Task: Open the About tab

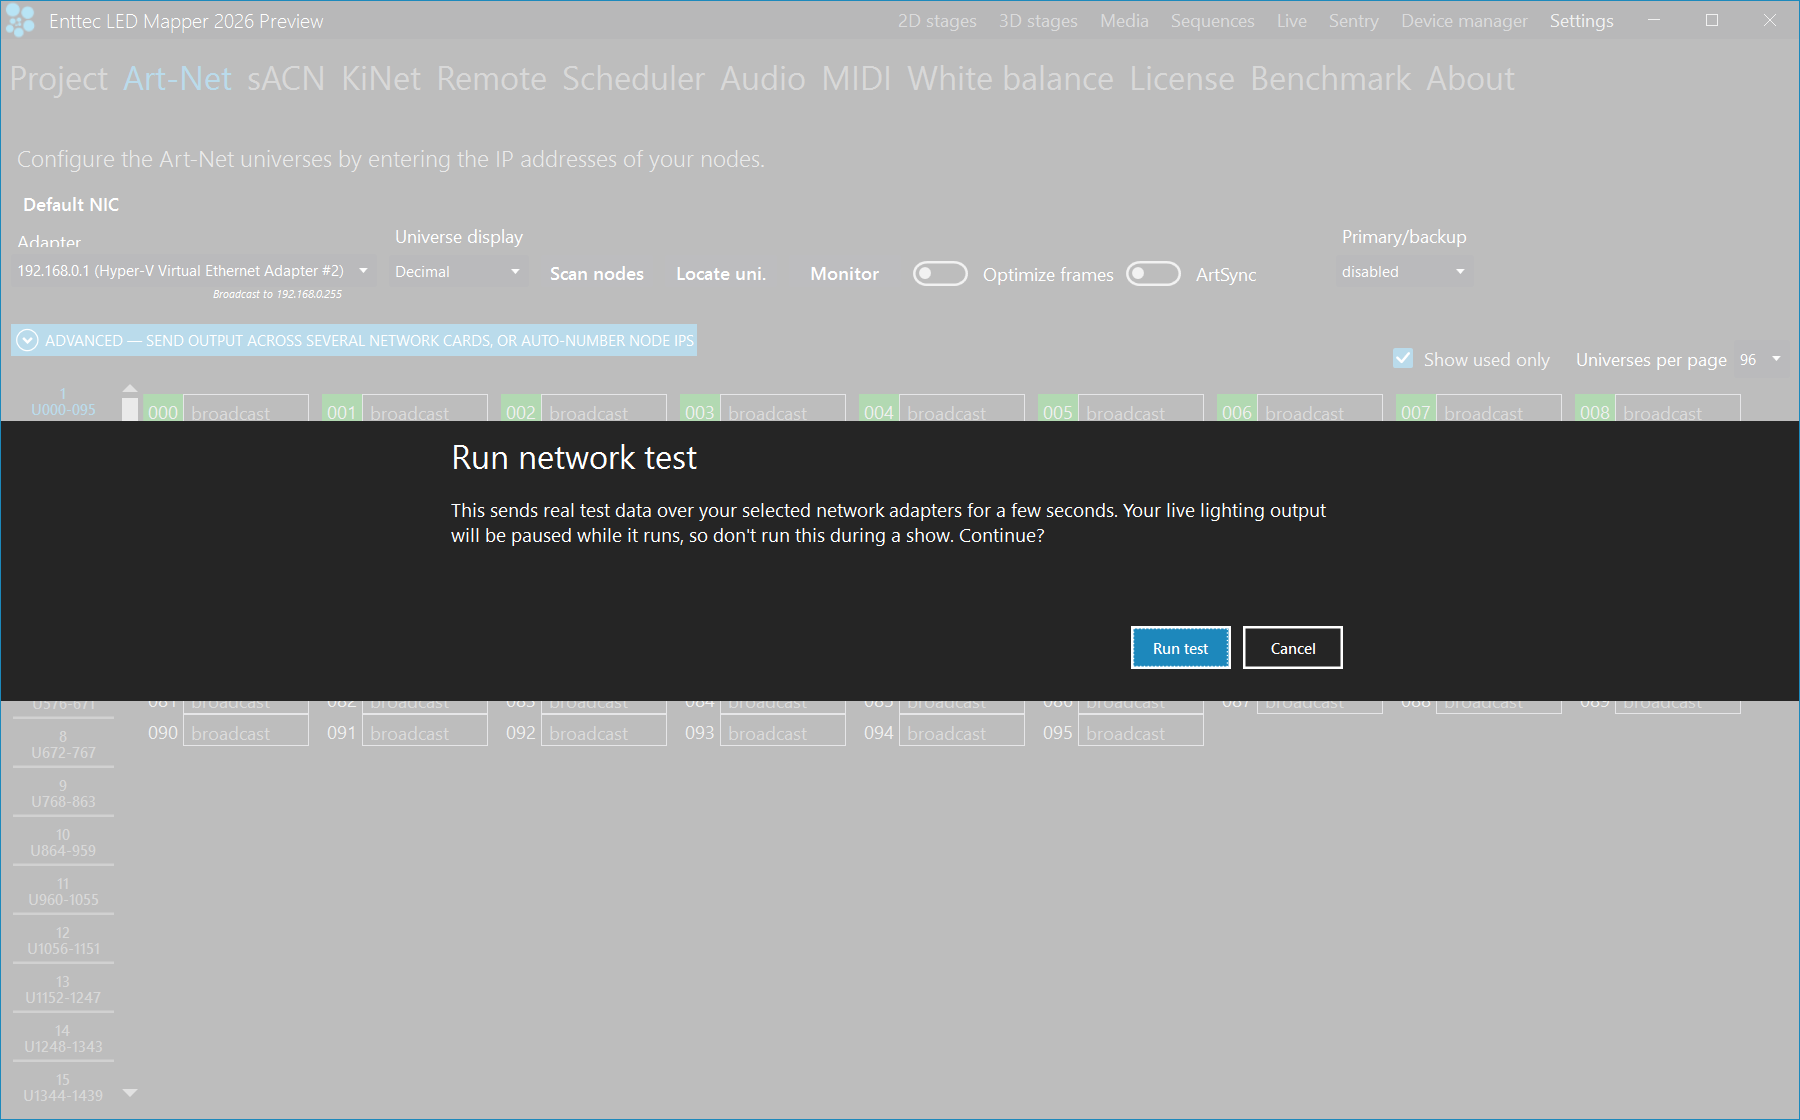Action: click(x=1470, y=79)
